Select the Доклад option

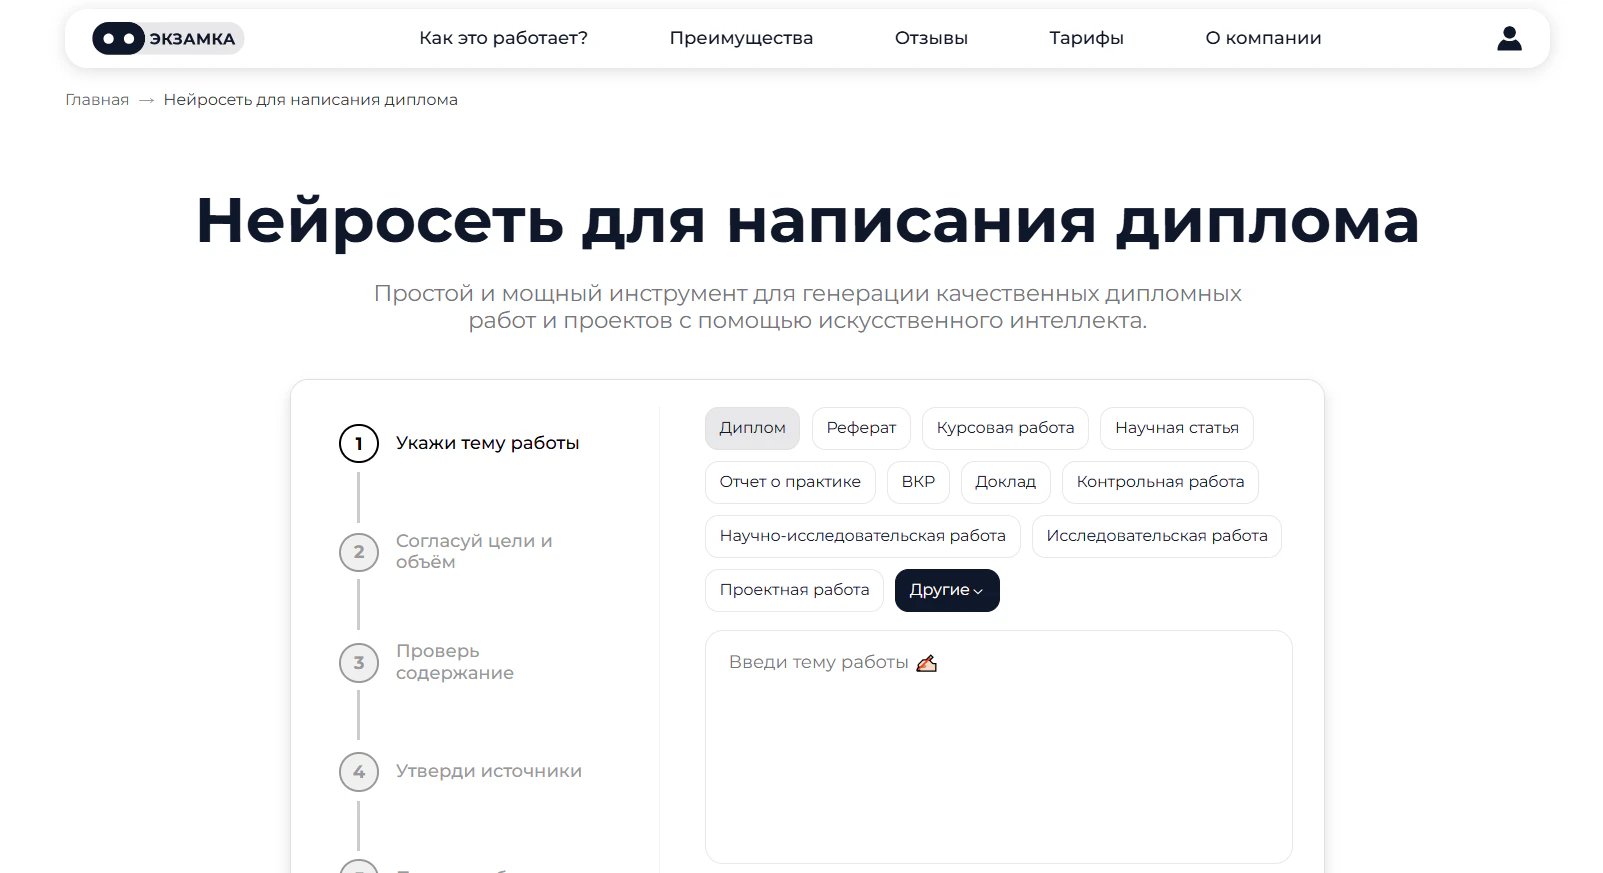click(1006, 482)
